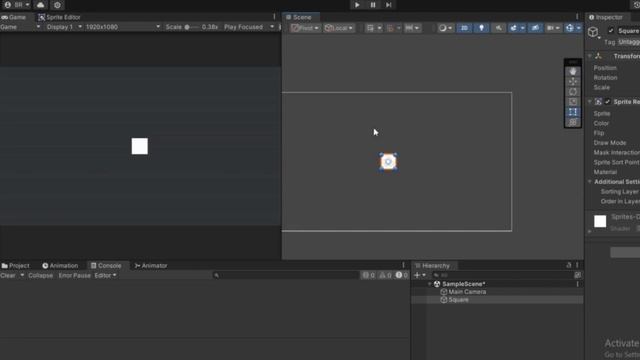Select the Rotate tool
The height and width of the screenshot is (360, 640).
(573, 91)
